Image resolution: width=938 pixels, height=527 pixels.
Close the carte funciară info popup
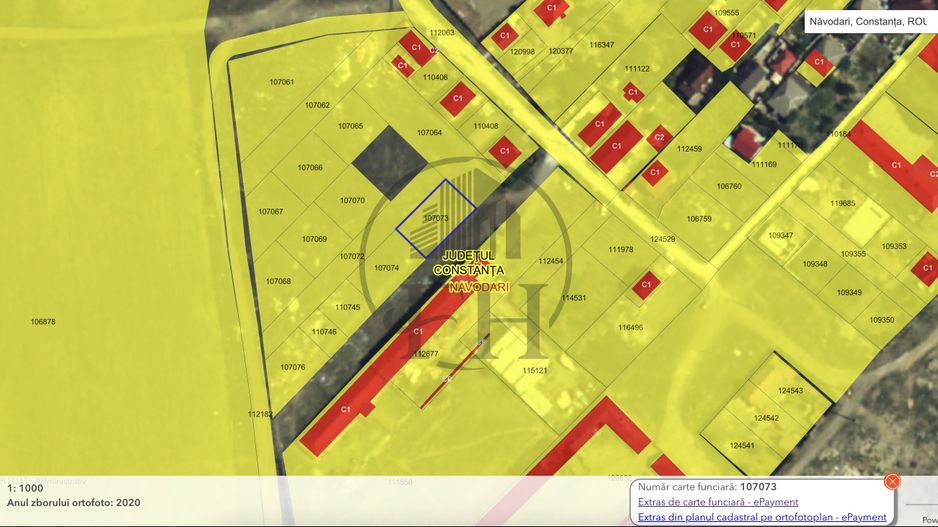pos(892,481)
